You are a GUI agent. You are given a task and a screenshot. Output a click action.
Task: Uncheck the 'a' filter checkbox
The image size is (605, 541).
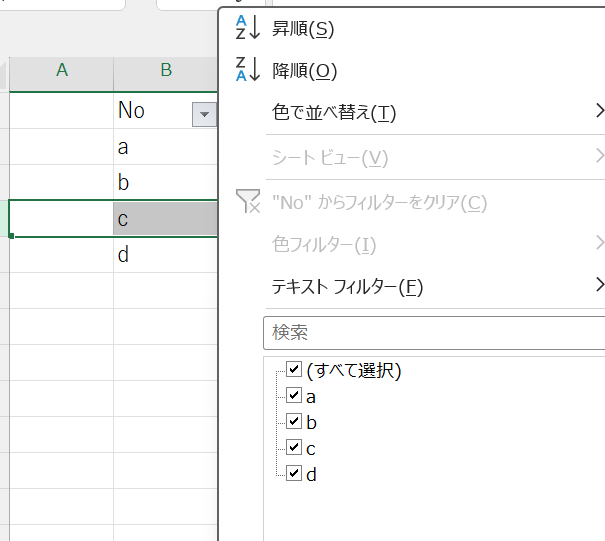(x=294, y=396)
